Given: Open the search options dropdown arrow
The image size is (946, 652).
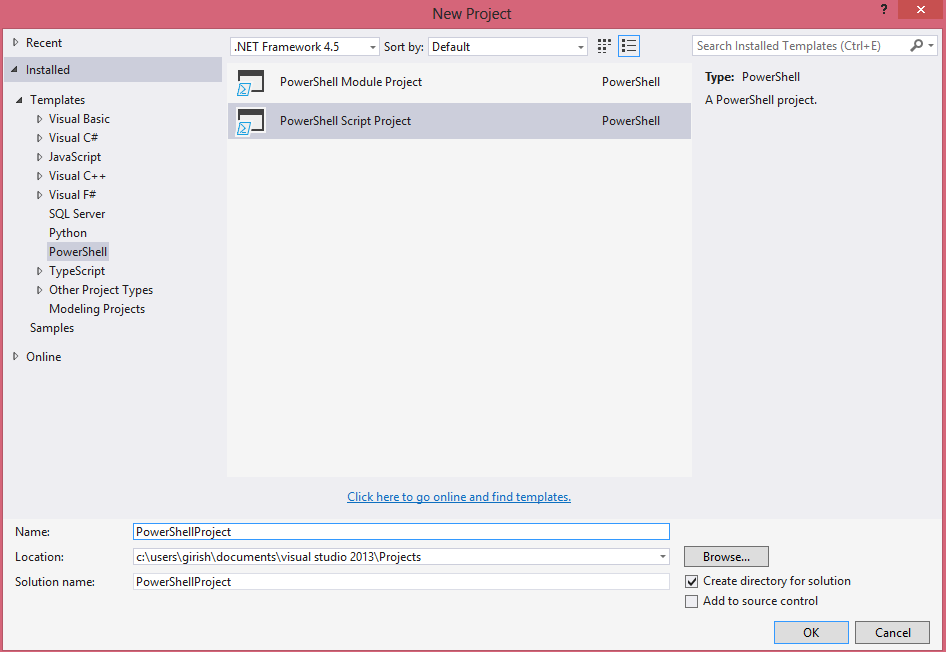Looking at the screenshot, I should (x=931, y=46).
